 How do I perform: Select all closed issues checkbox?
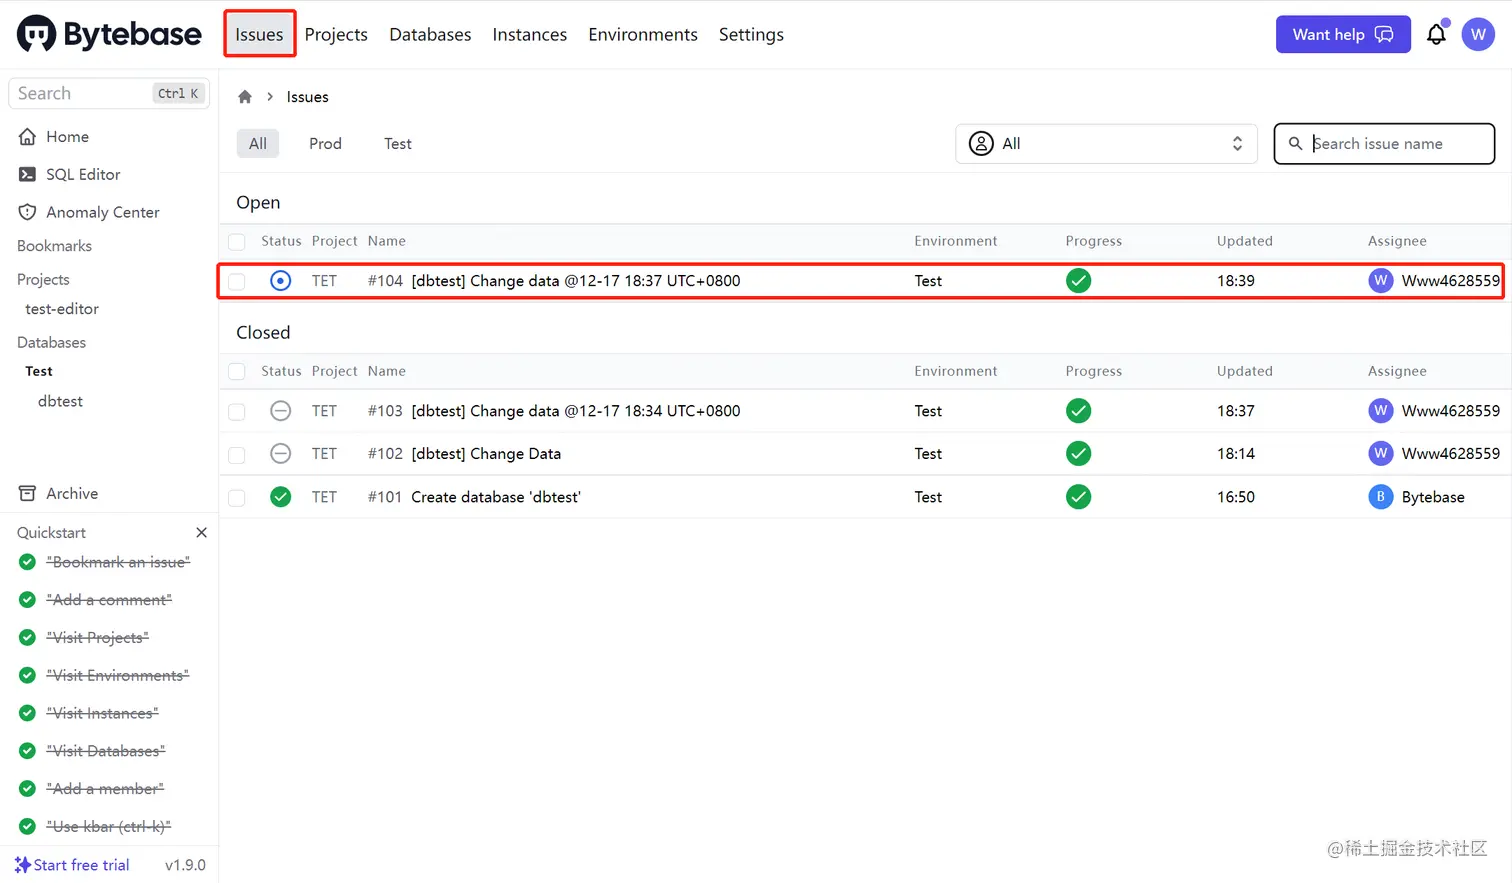point(237,372)
